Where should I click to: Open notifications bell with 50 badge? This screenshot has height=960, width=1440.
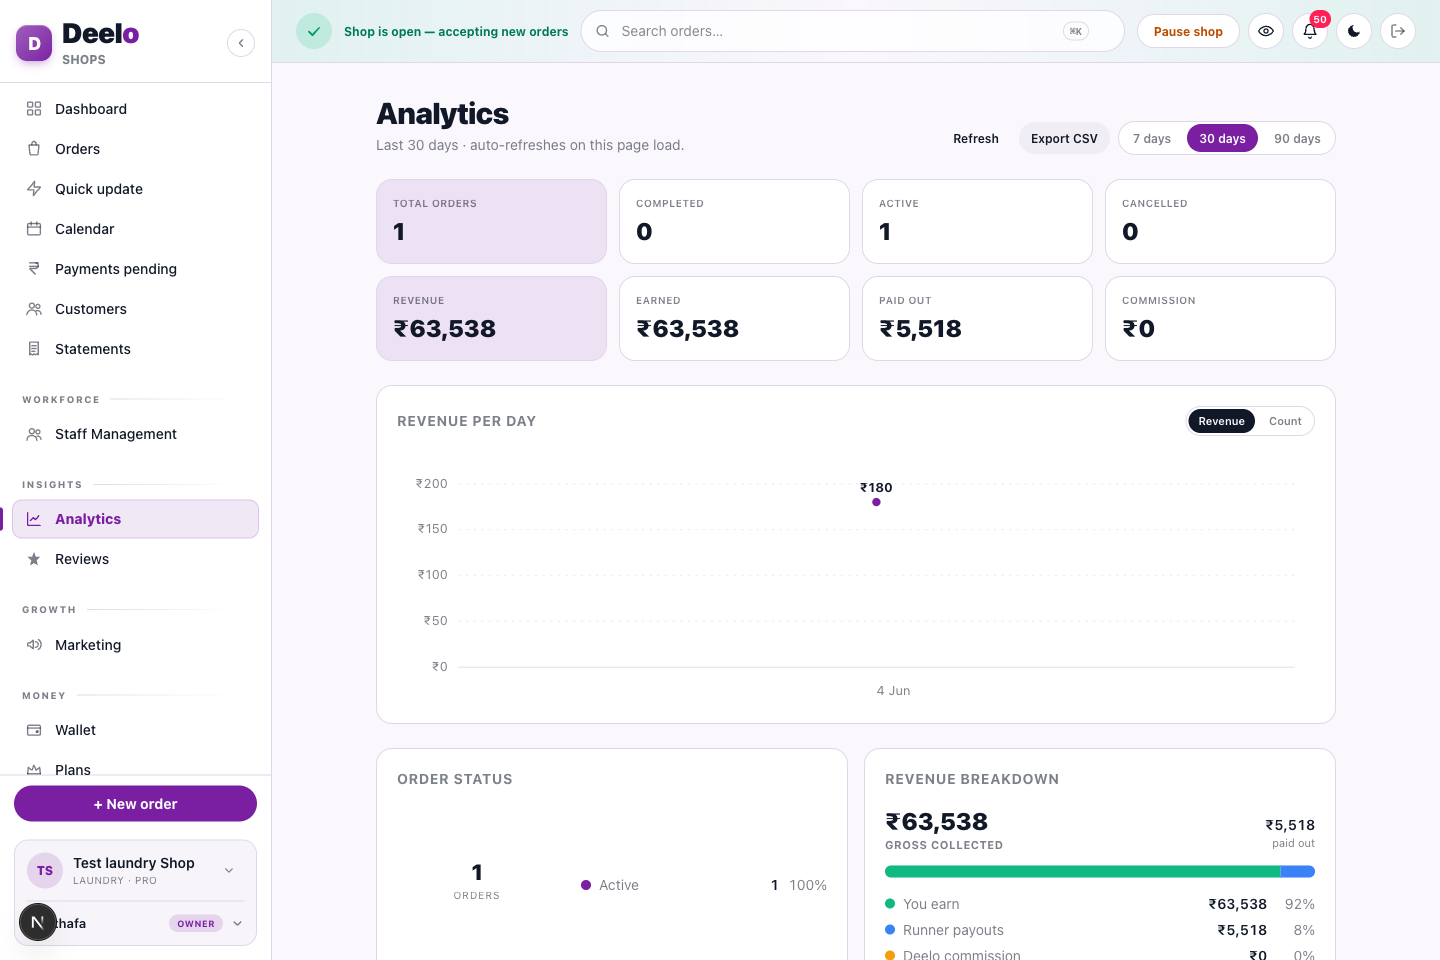(x=1310, y=31)
